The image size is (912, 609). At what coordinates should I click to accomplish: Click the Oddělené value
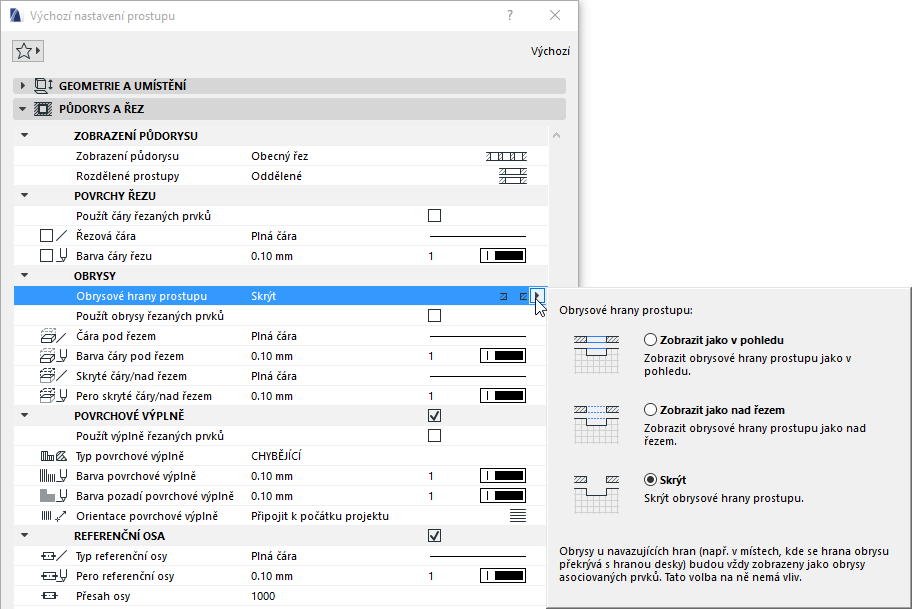277,176
